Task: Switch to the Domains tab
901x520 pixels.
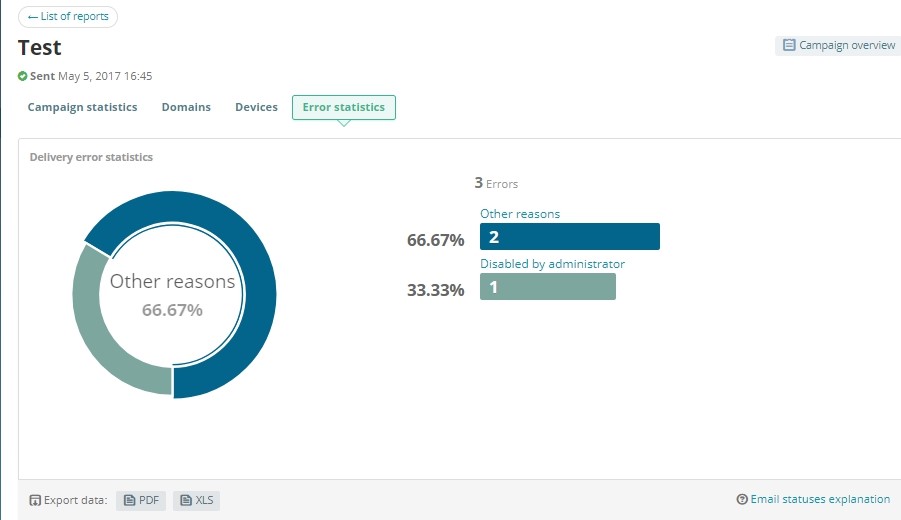Action: pos(186,107)
